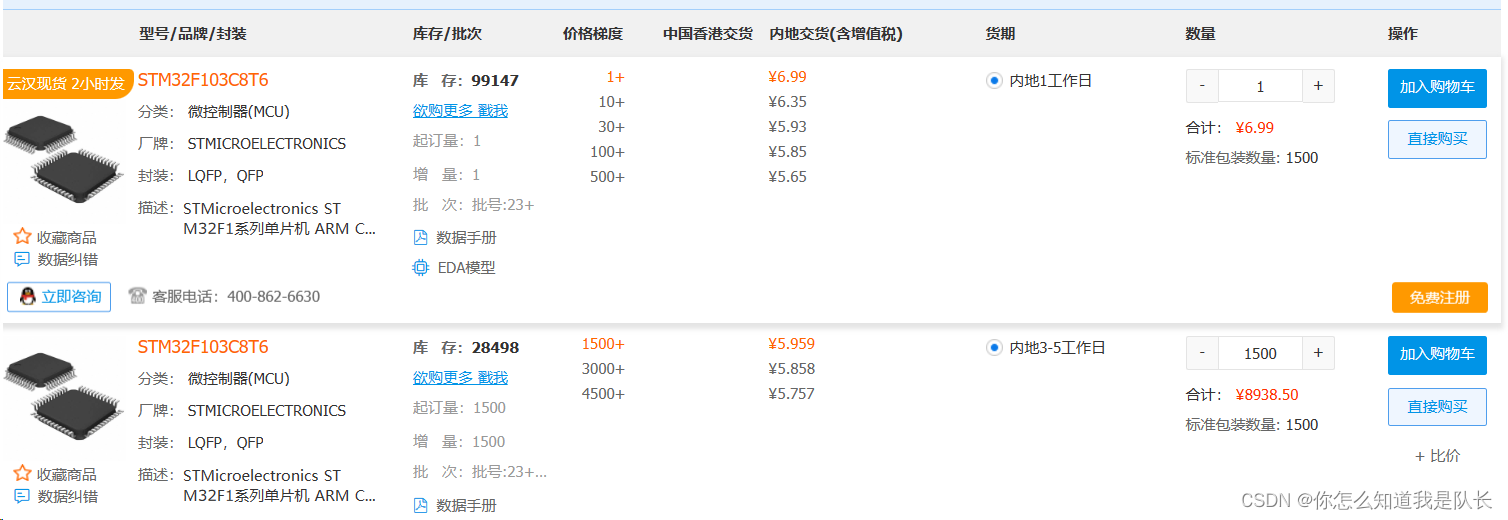Click the telephone icon beside 客服电话
Image resolution: width=1508 pixels, height=520 pixels.
point(138,296)
